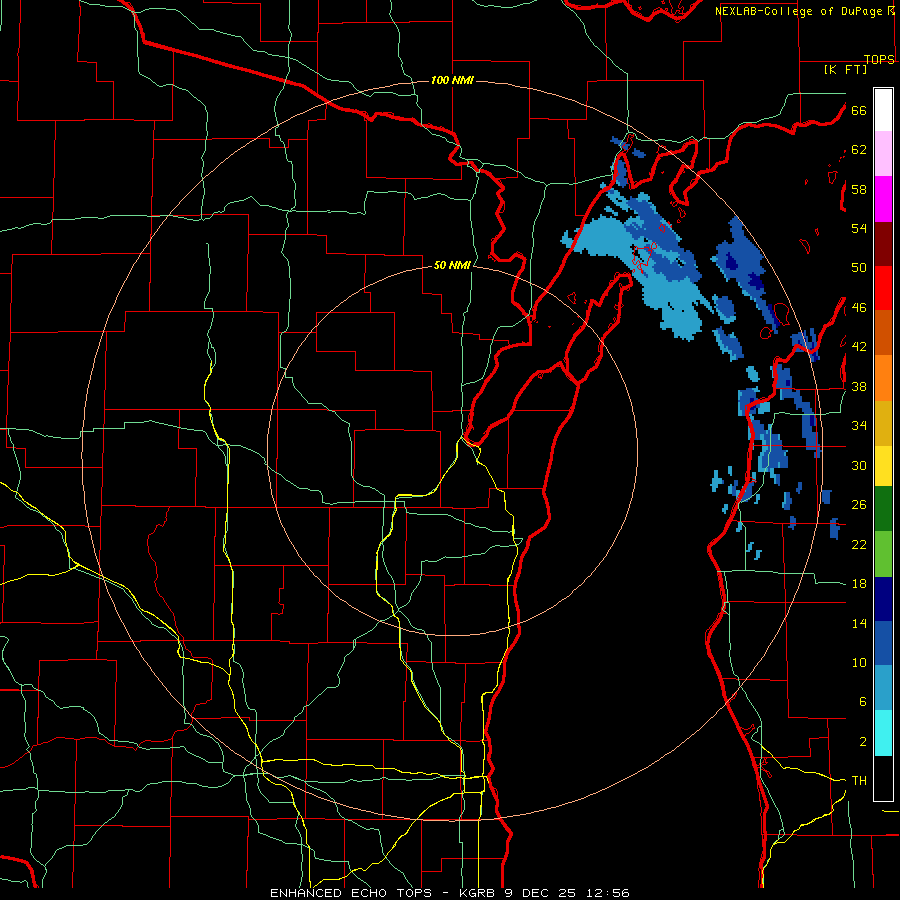The height and width of the screenshot is (900, 900).
Task: Click the "14" legend value
Action: click(859, 623)
